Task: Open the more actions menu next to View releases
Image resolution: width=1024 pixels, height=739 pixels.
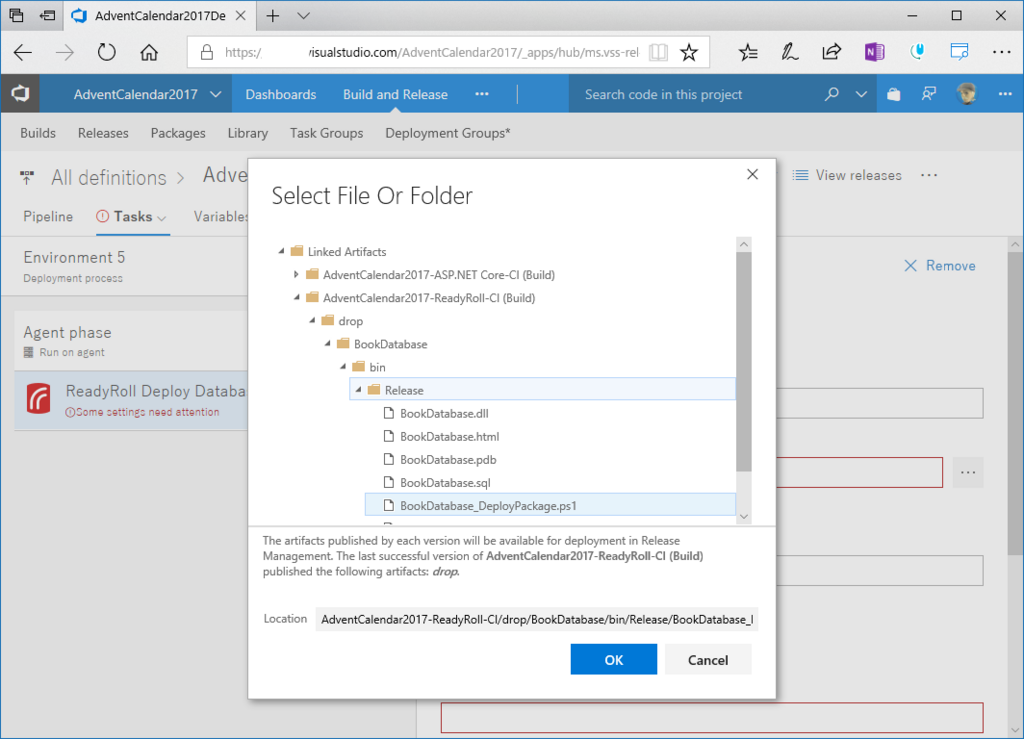Action: pos(929,175)
